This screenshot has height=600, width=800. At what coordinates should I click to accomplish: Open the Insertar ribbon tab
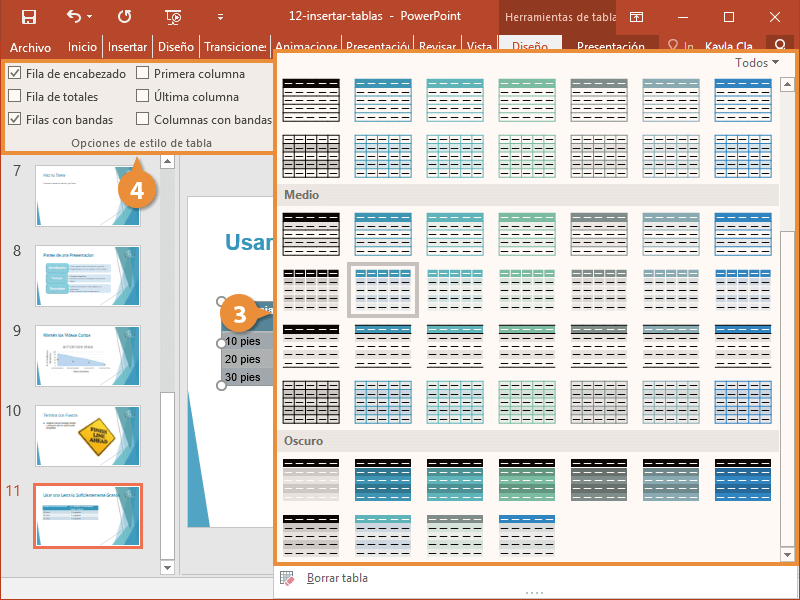(x=127, y=47)
